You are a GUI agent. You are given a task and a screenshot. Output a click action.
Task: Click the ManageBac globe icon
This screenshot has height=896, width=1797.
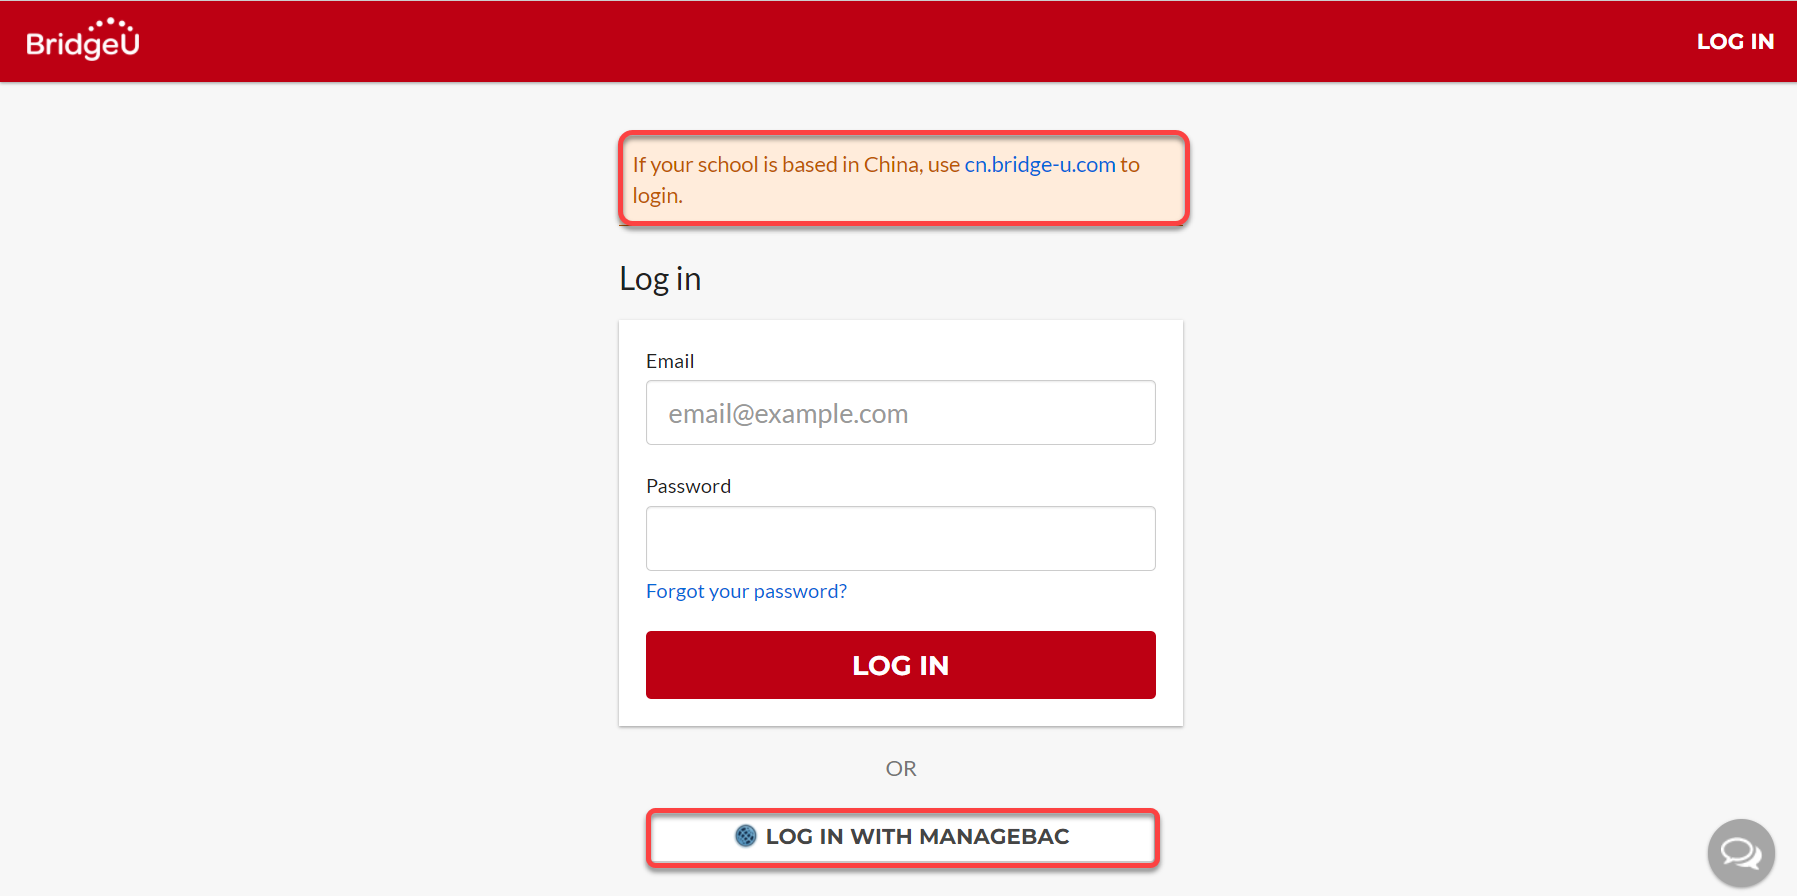(746, 836)
